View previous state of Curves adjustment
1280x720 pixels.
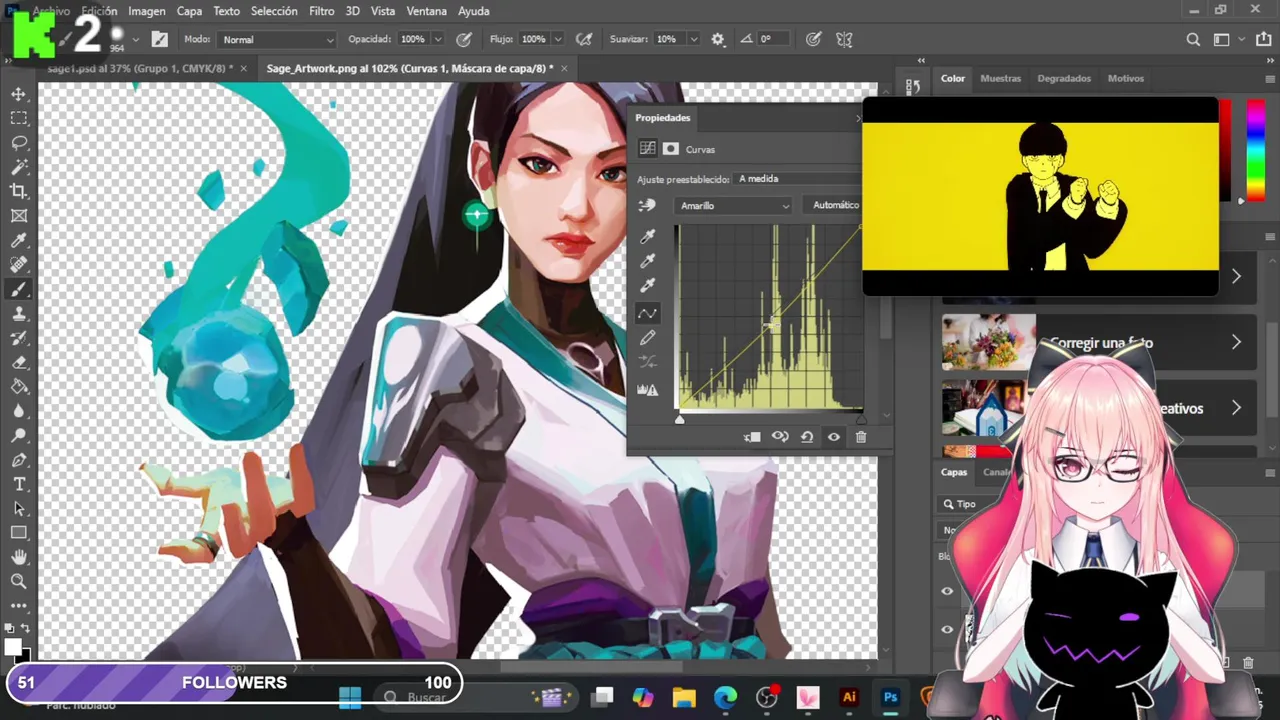[780, 437]
